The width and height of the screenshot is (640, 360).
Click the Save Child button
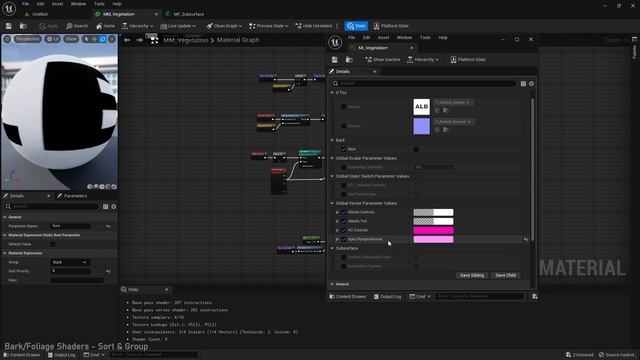click(505, 276)
